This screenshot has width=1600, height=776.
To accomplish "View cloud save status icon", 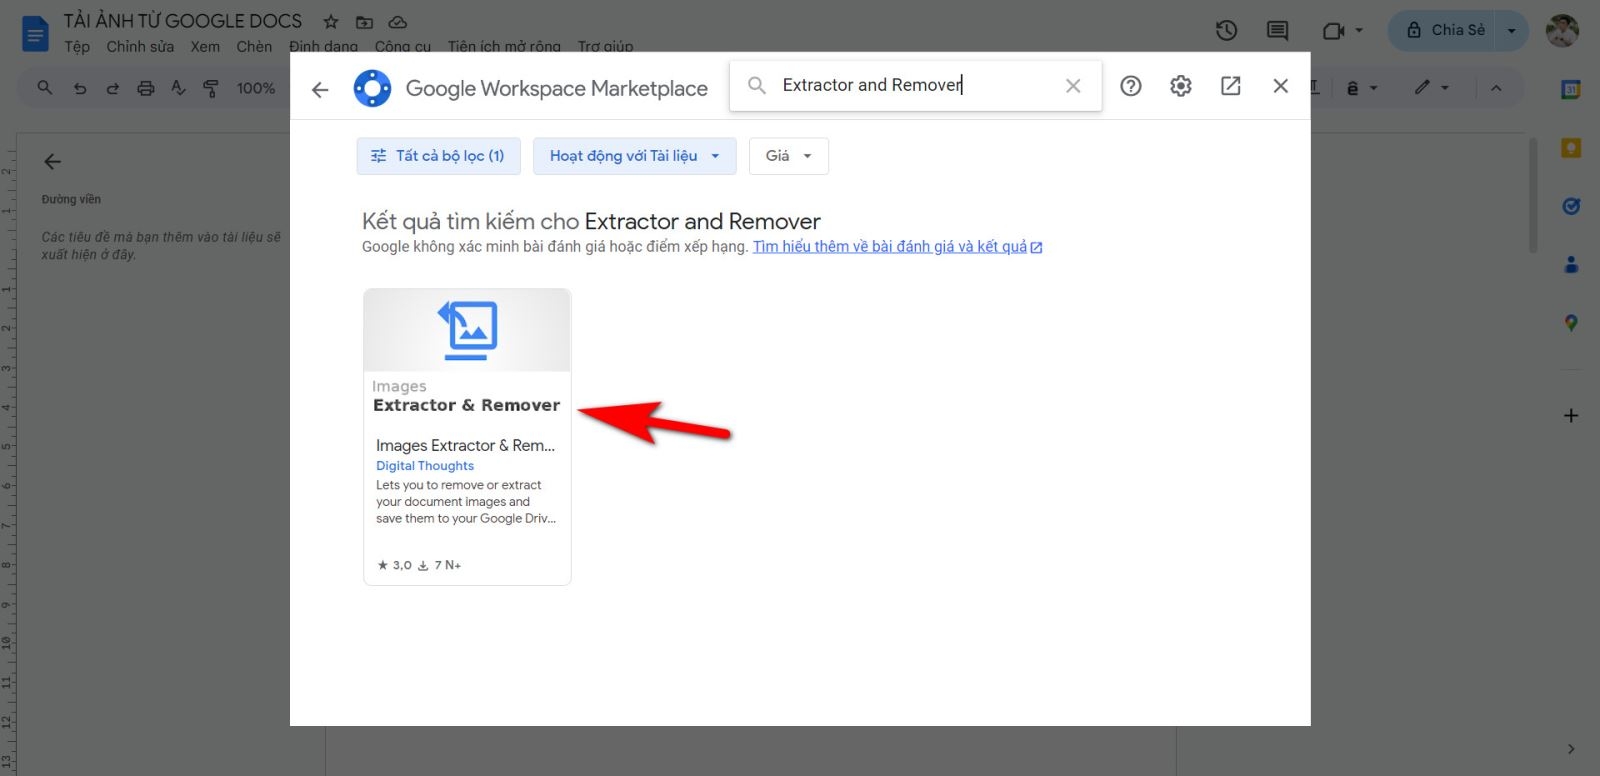I will (397, 21).
